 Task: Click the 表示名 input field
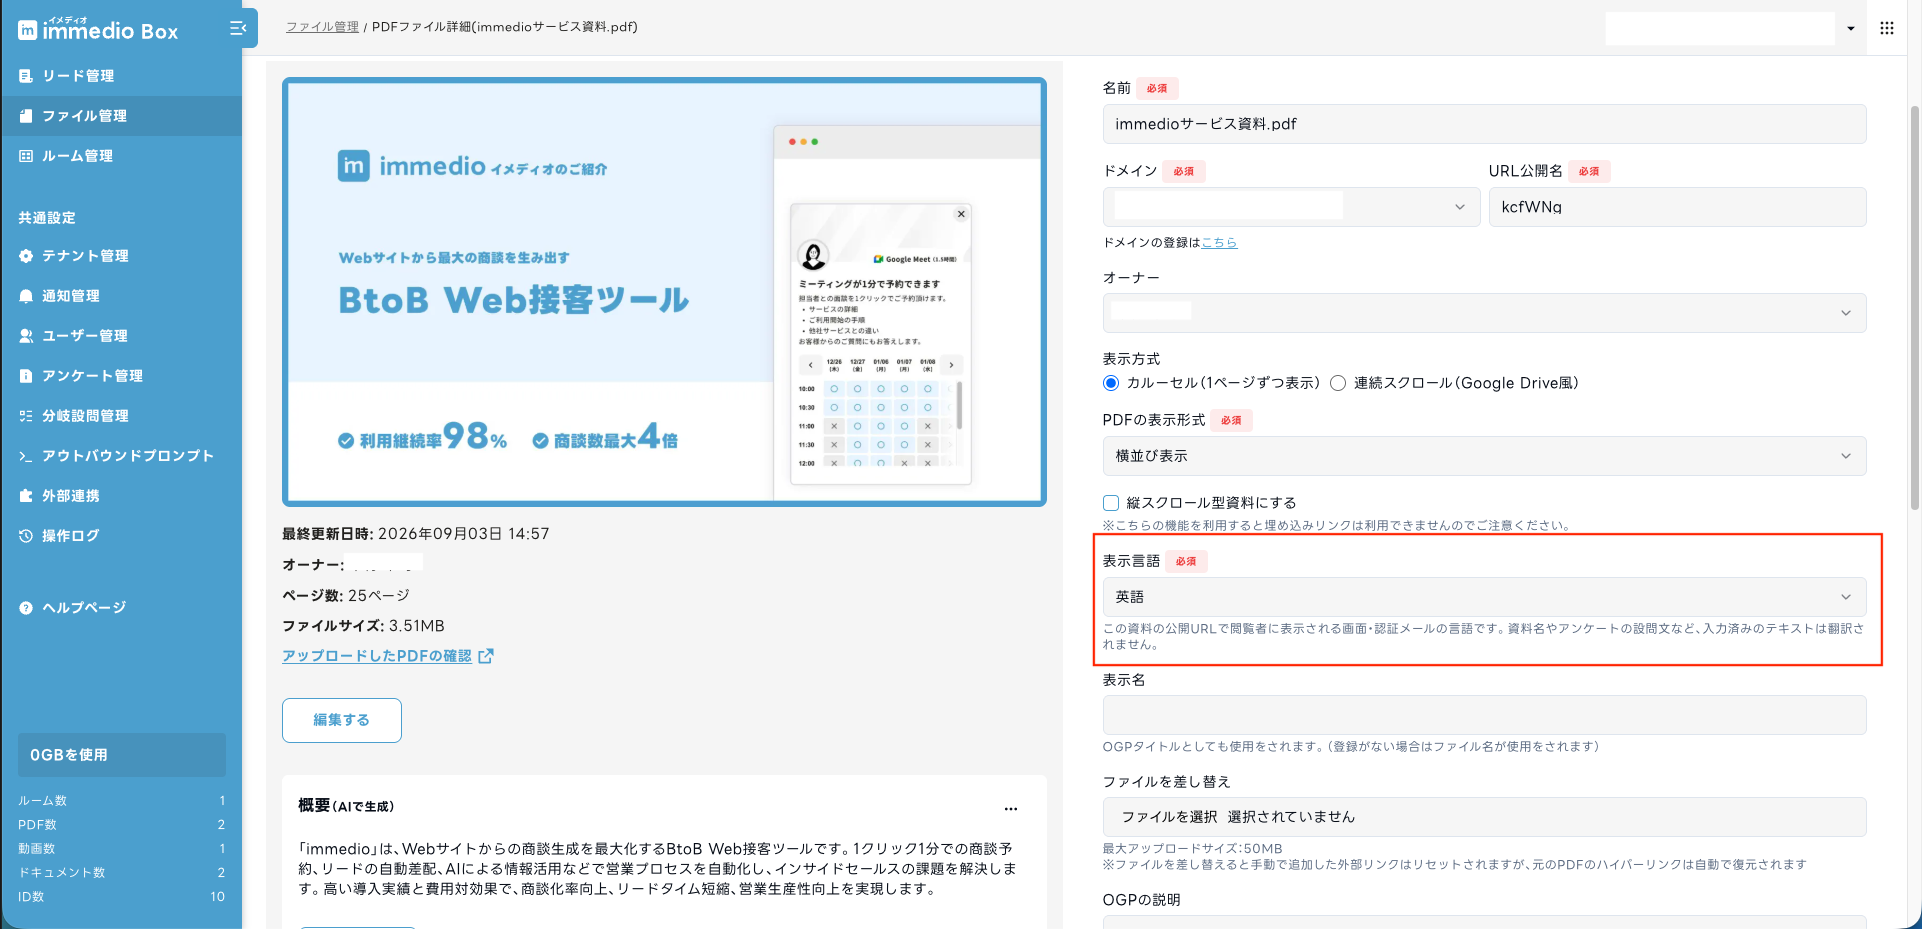(x=1484, y=715)
